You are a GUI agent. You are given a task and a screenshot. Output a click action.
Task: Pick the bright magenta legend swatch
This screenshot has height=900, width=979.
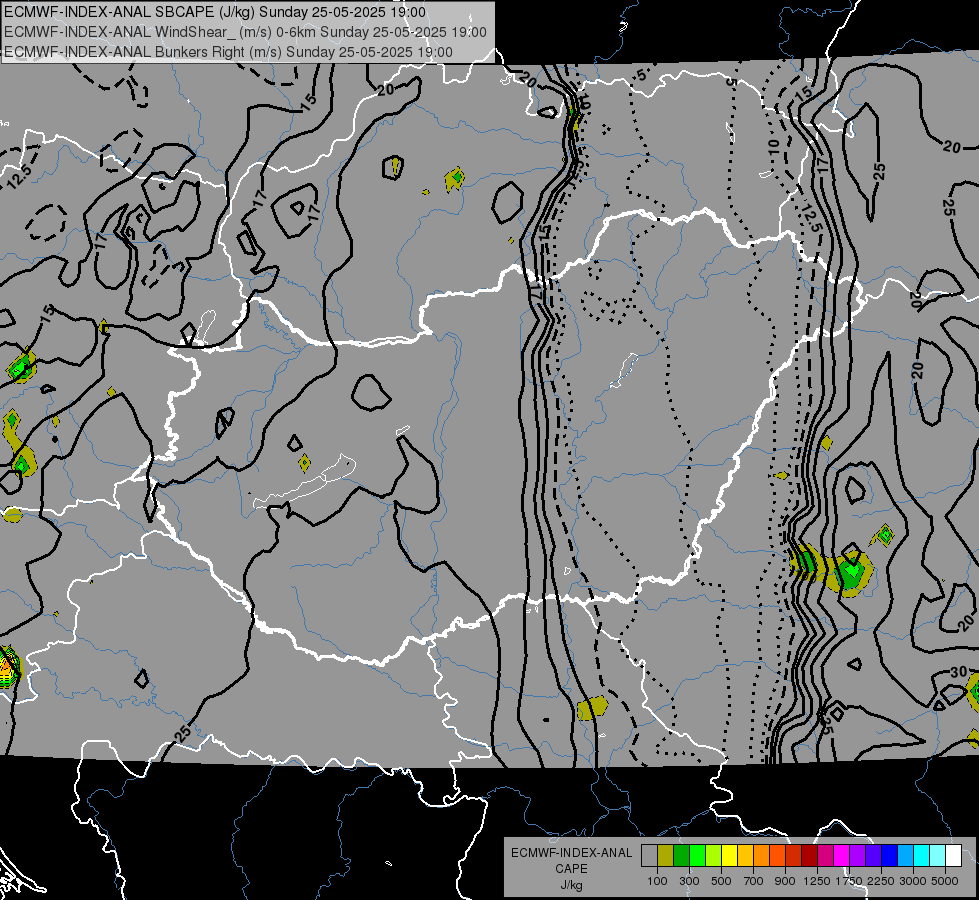coord(841,856)
